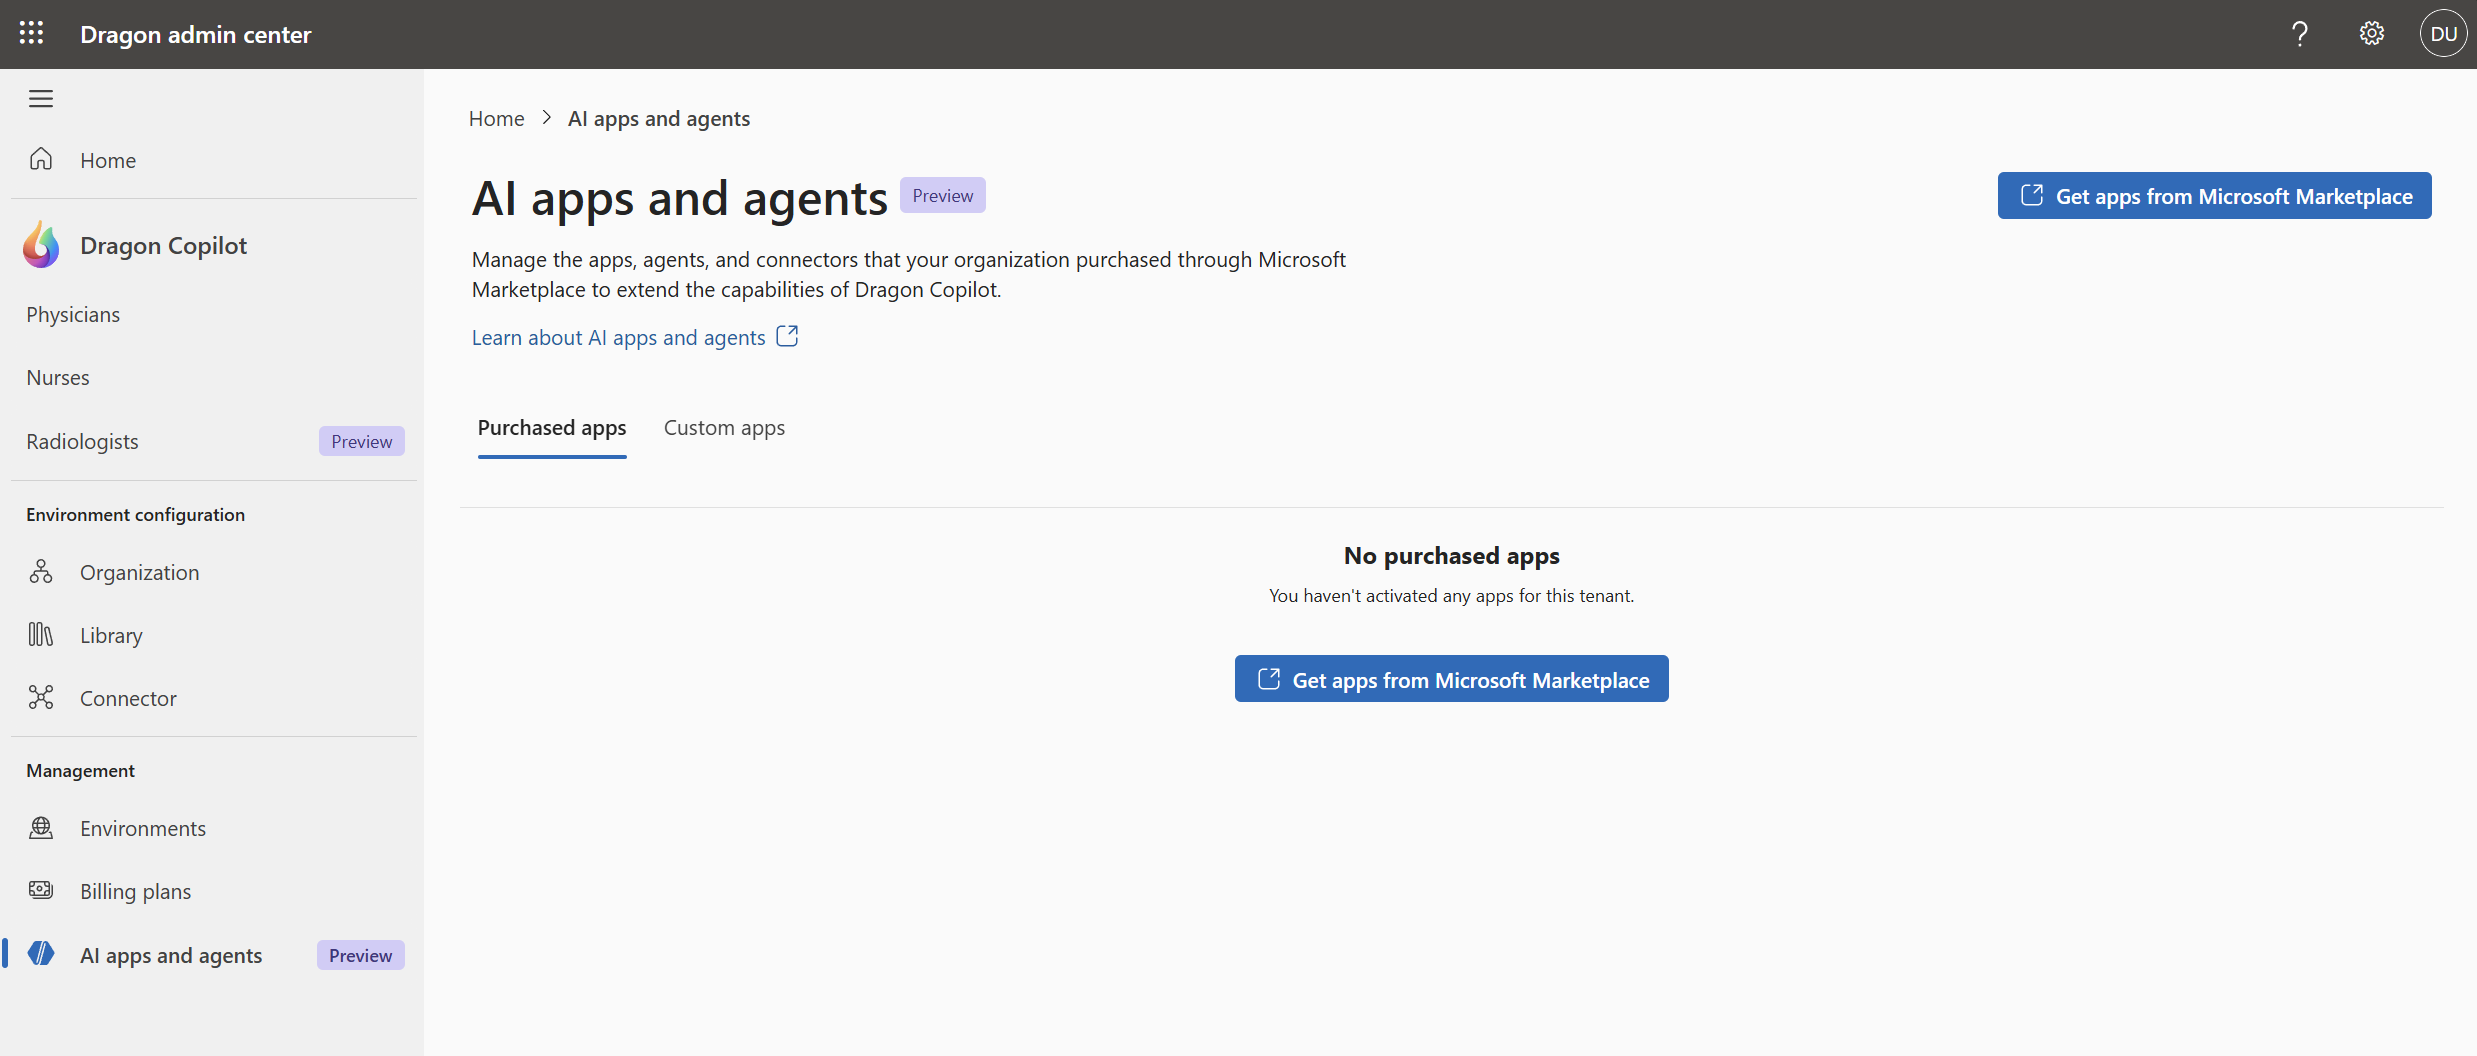Click the Dragon Copilot flame logo
Image resolution: width=2477 pixels, height=1056 pixels.
(x=41, y=245)
